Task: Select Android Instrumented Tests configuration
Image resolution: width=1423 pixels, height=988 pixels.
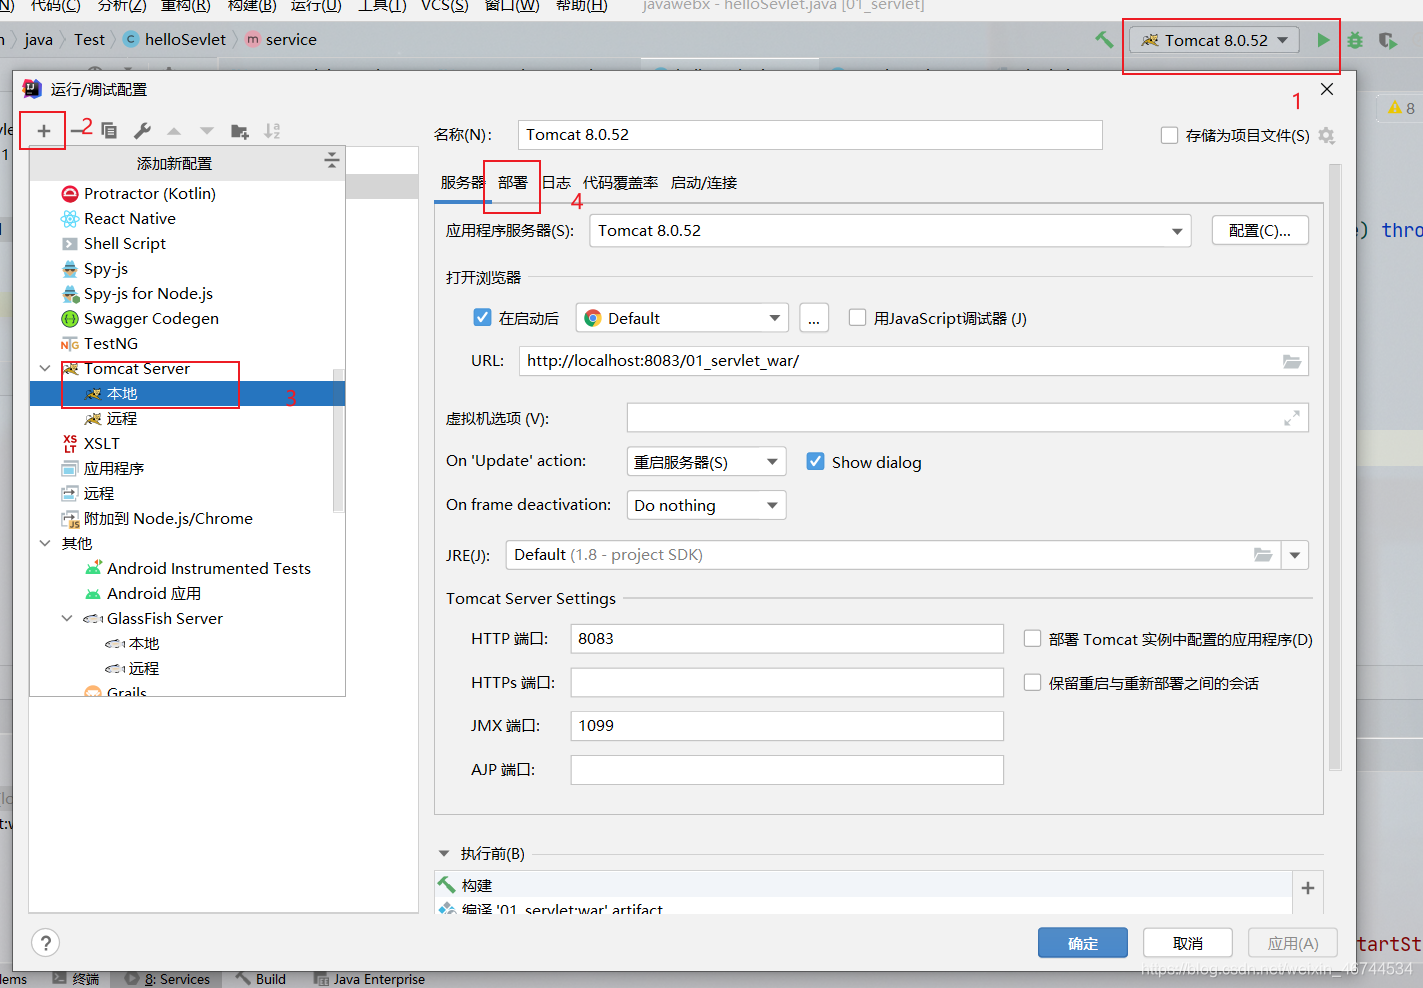Action: click(x=198, y=568)
